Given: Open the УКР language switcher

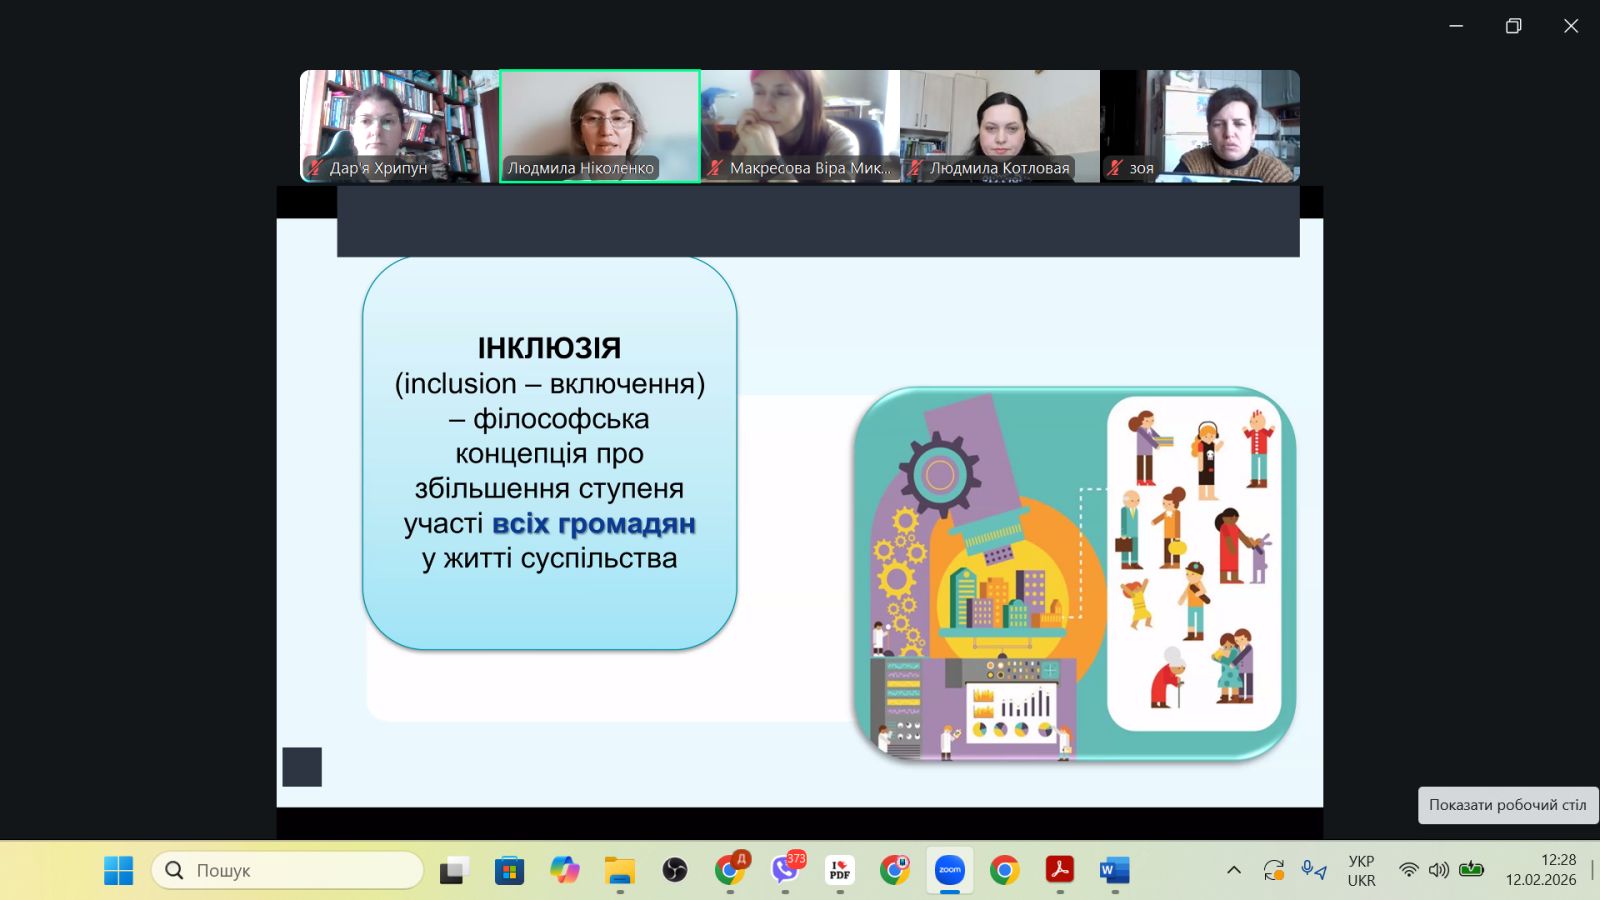Looking at the screenshot, I should 1361,870.
